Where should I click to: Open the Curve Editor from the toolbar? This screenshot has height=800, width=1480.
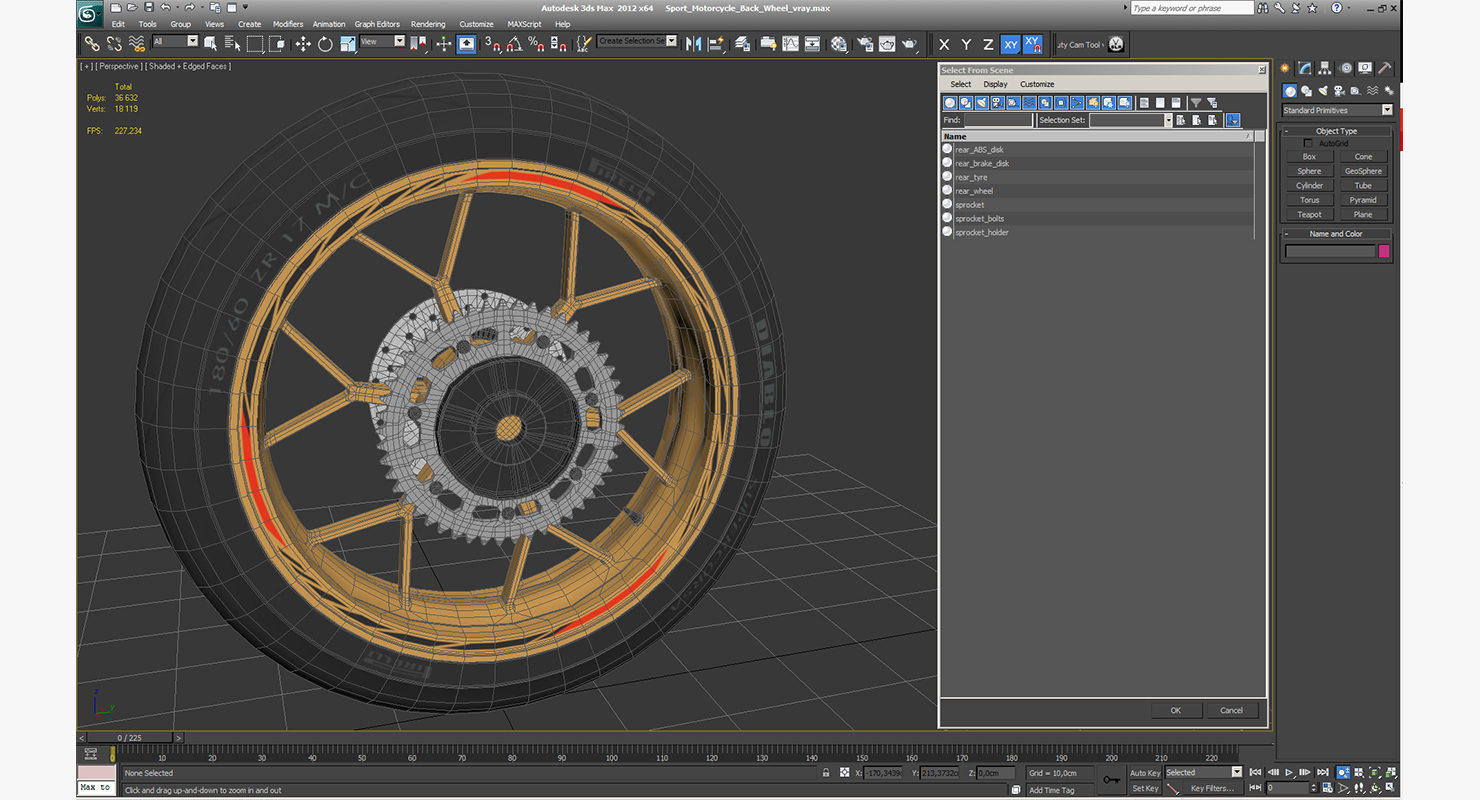point(790,44)
